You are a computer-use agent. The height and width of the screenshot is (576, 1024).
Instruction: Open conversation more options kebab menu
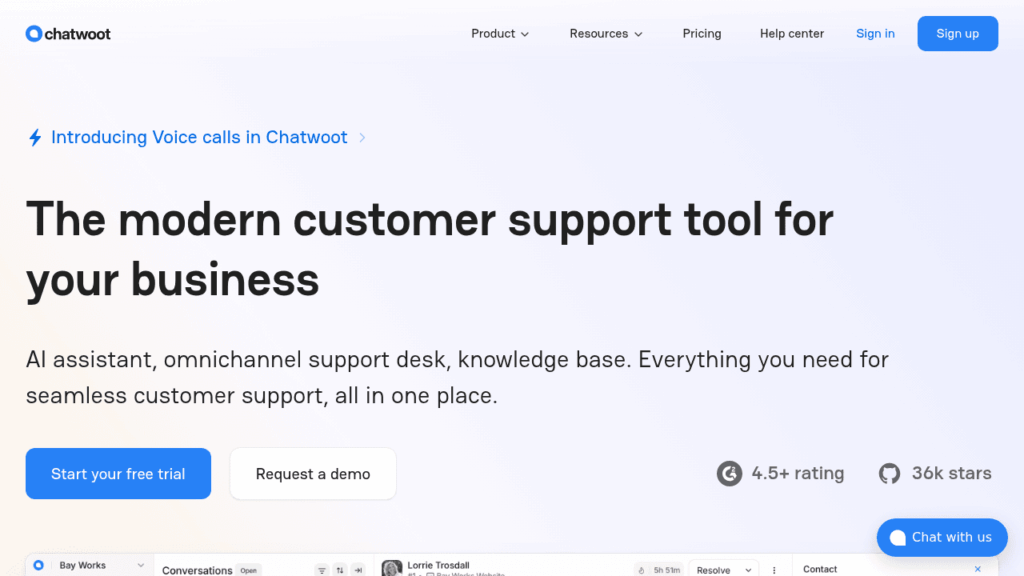coord(774,570)
